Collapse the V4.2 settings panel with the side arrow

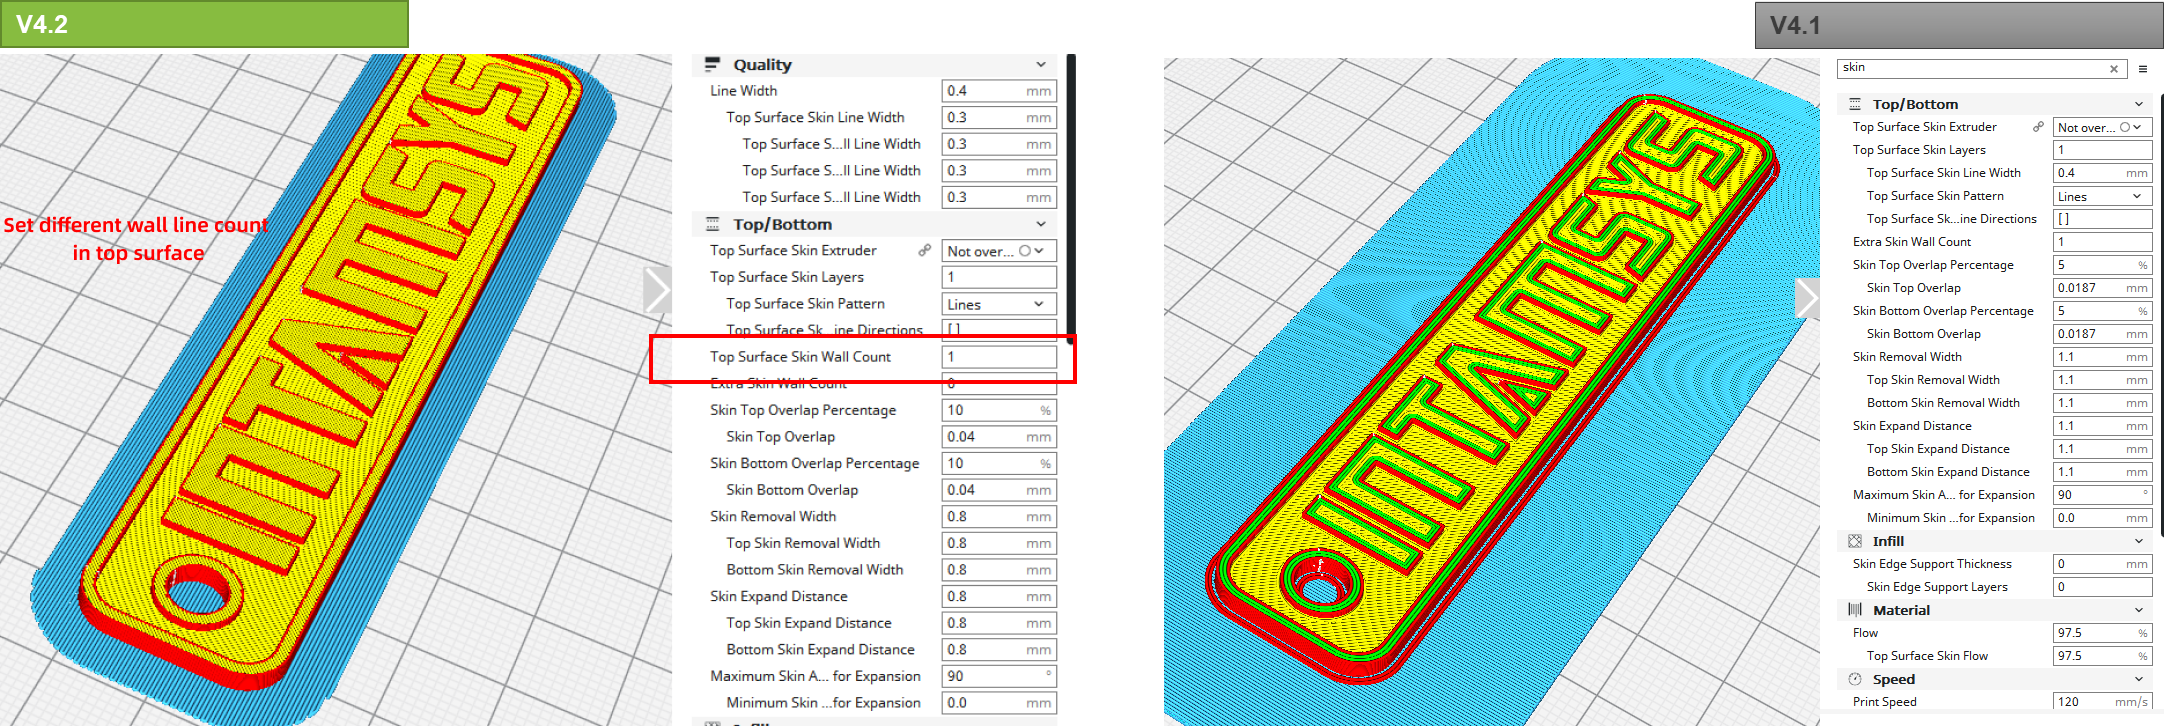pyautogui.click(x=656, y=292)
